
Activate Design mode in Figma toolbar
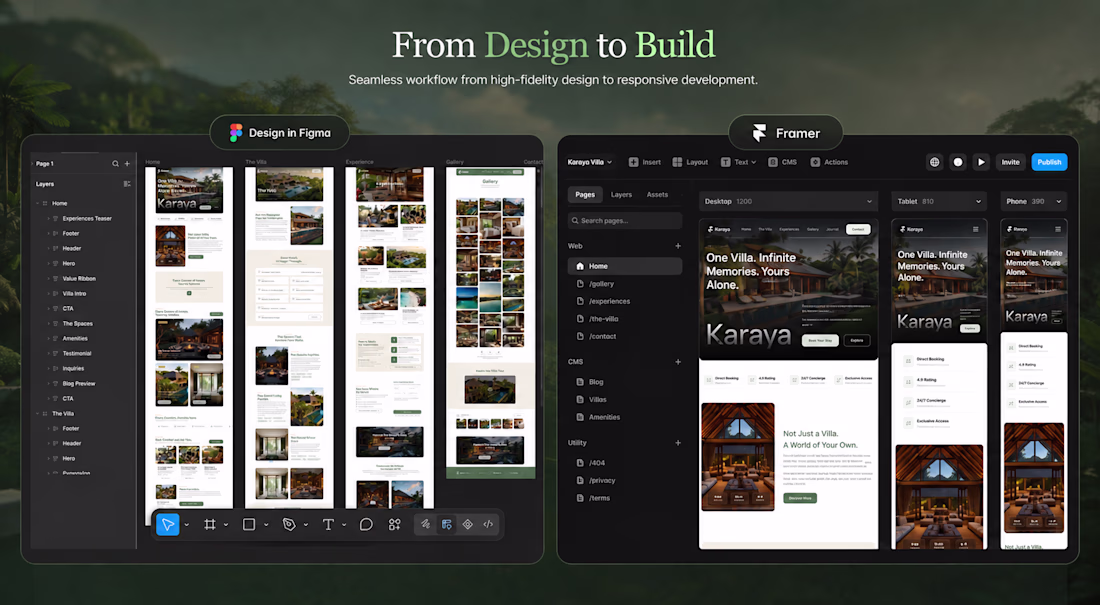point(446,524)
